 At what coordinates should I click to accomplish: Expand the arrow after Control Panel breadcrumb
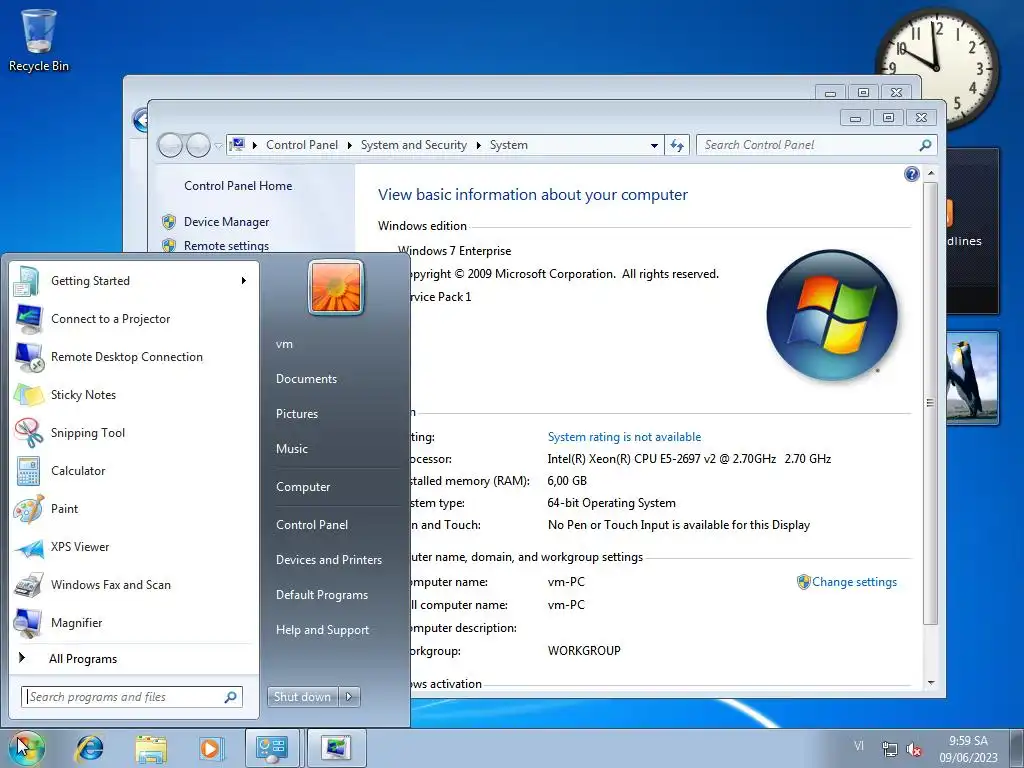[x=349, y=145]
